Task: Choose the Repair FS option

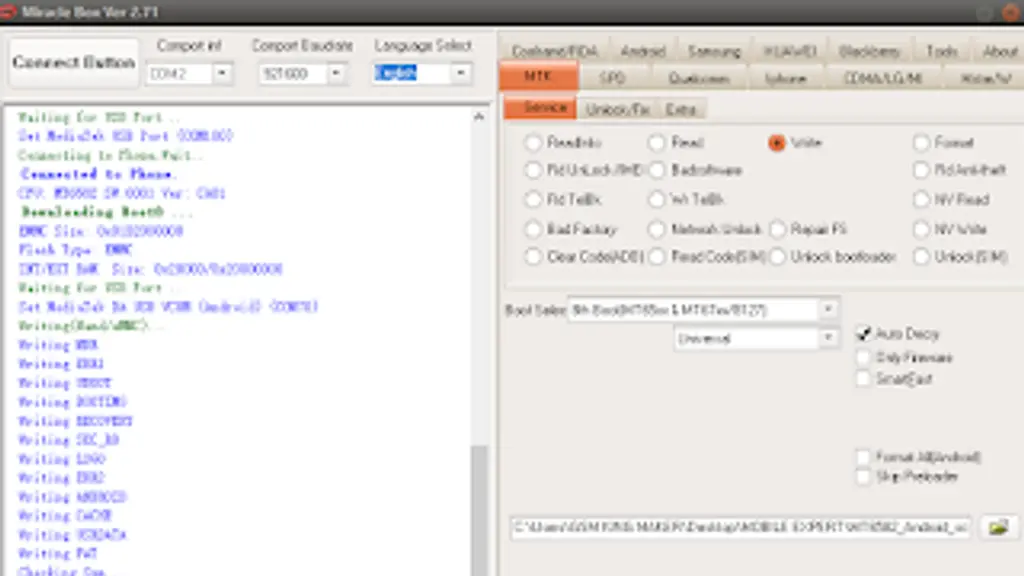Action: tap(777, 229)
